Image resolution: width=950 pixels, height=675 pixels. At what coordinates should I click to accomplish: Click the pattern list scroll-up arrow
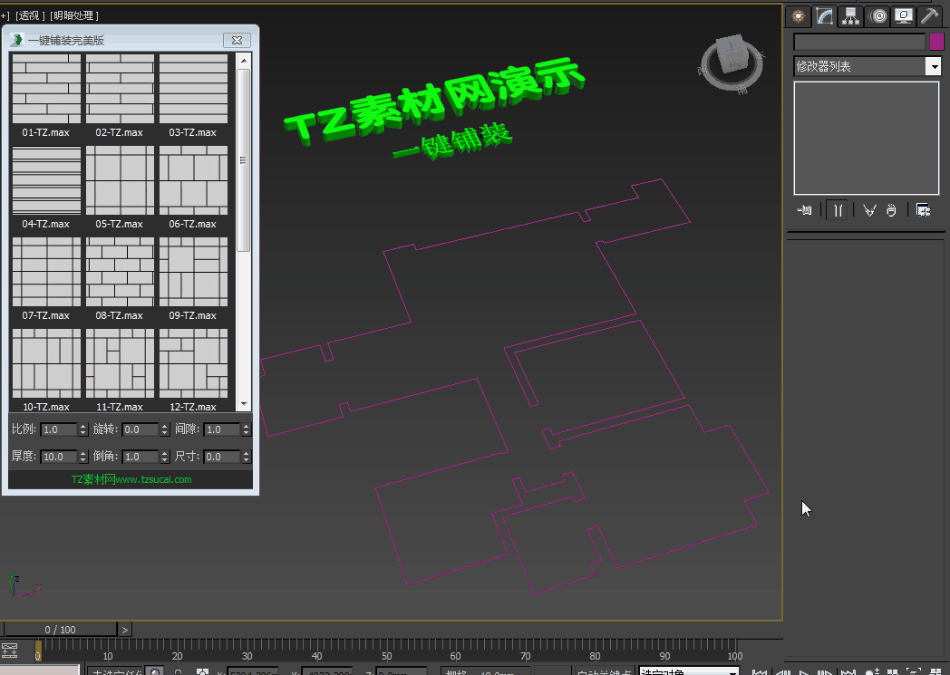[244, 61]
